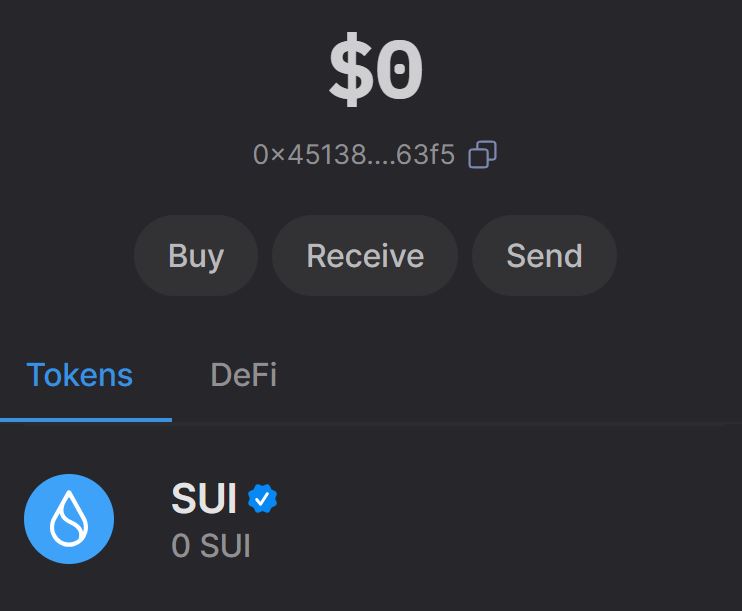
Task: Click the wallet address 0x45138....63f5
Action: [x=354, y=155]
